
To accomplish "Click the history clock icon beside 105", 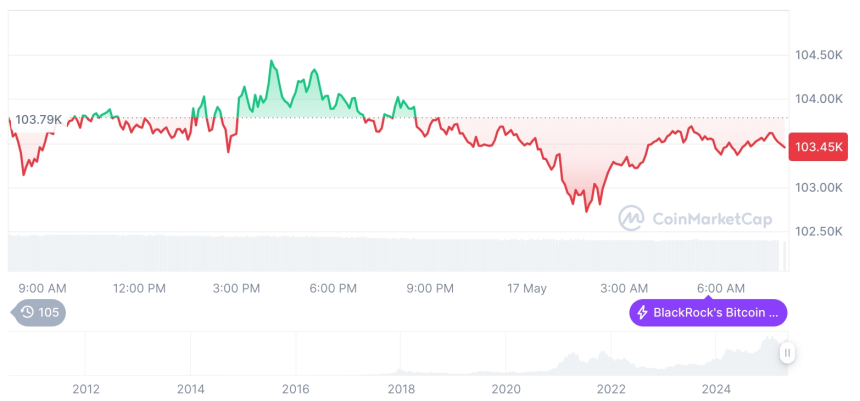I will [27, 313].
